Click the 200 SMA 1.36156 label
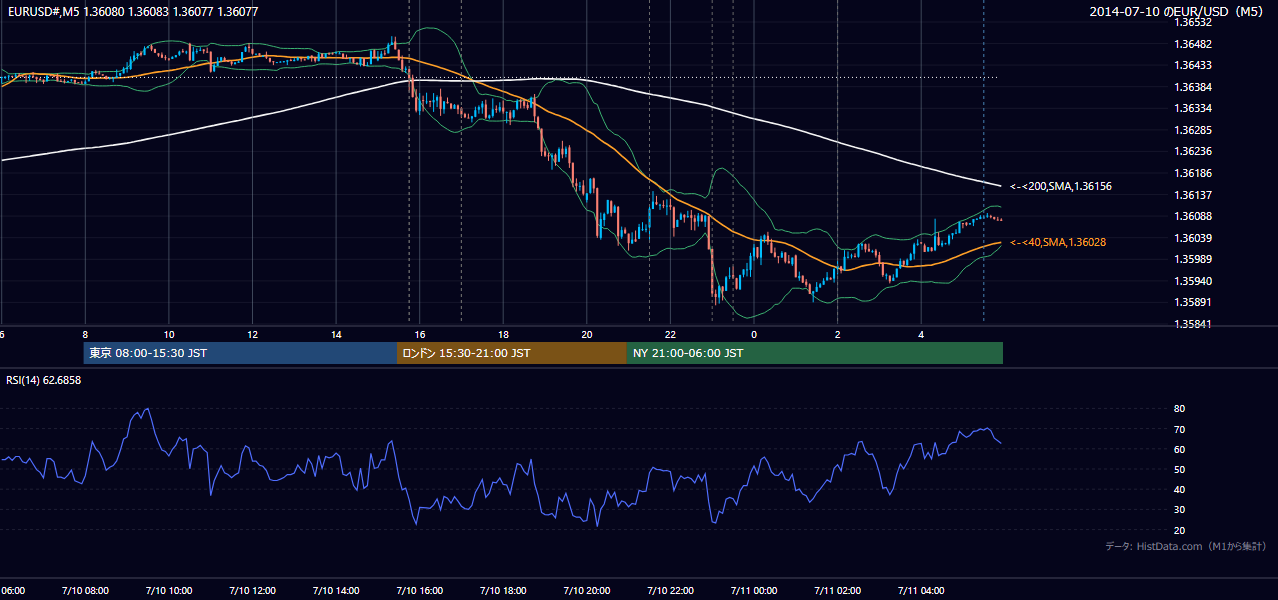This screenshot has width=1278, height=600. point(1060,186)
